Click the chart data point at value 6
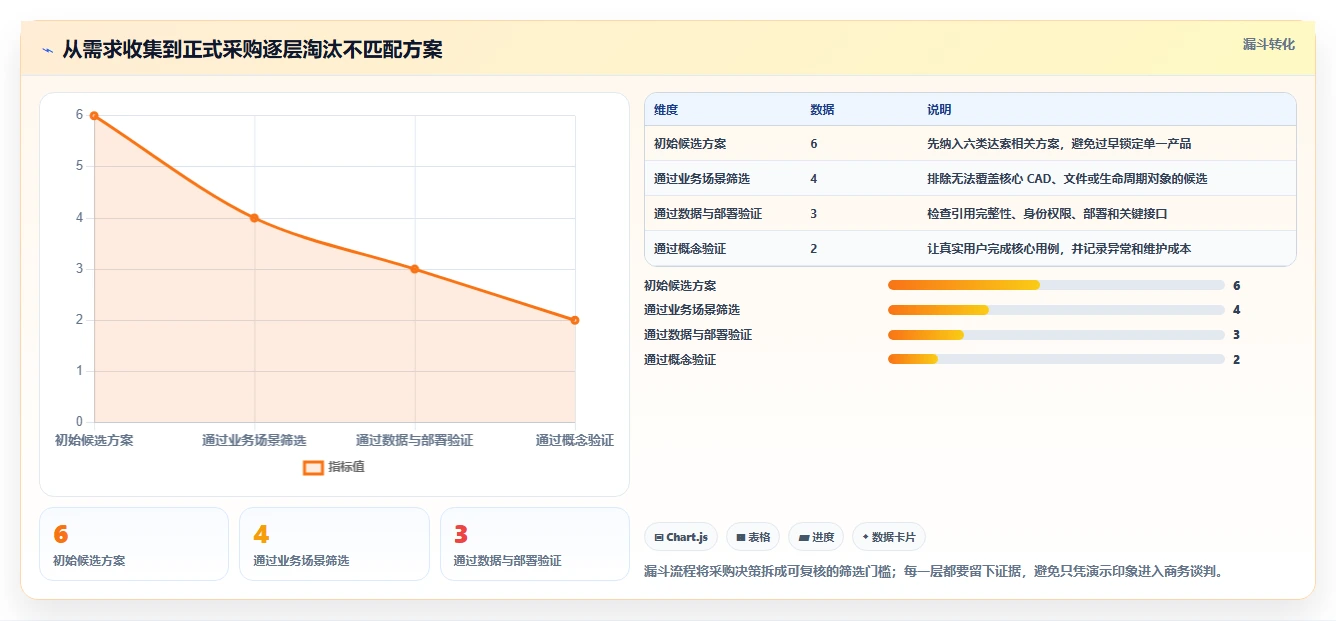The height and width of the screenshot is (621, 1336). click(x=94, y=115)
